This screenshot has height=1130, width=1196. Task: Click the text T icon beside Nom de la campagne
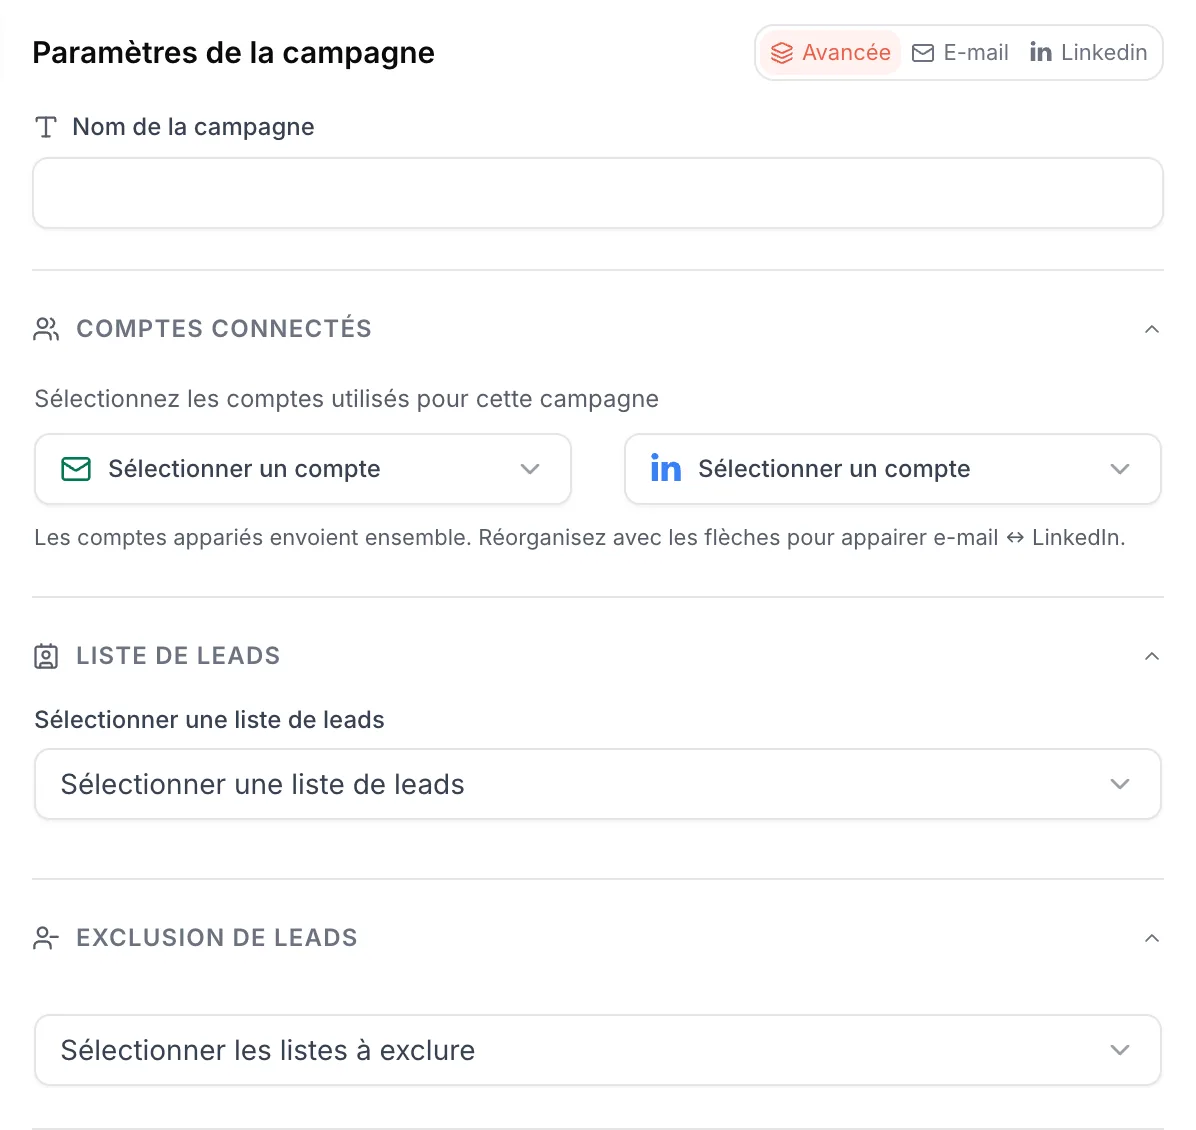[x=47, y=127]
